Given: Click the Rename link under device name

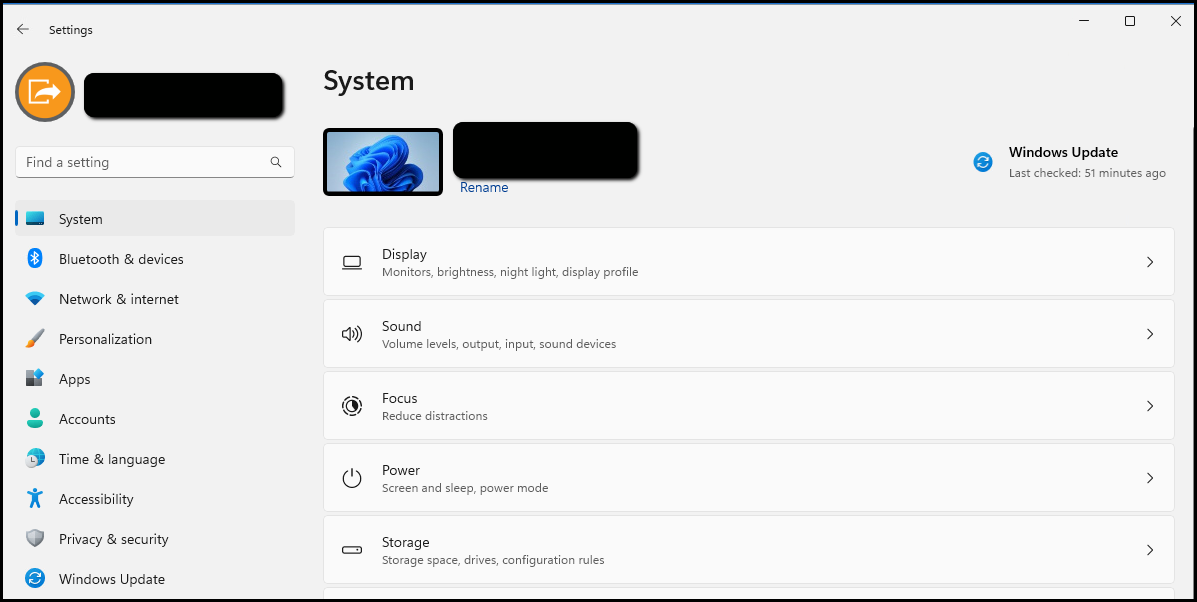Looking at the screenshot, I should [484, 188].
